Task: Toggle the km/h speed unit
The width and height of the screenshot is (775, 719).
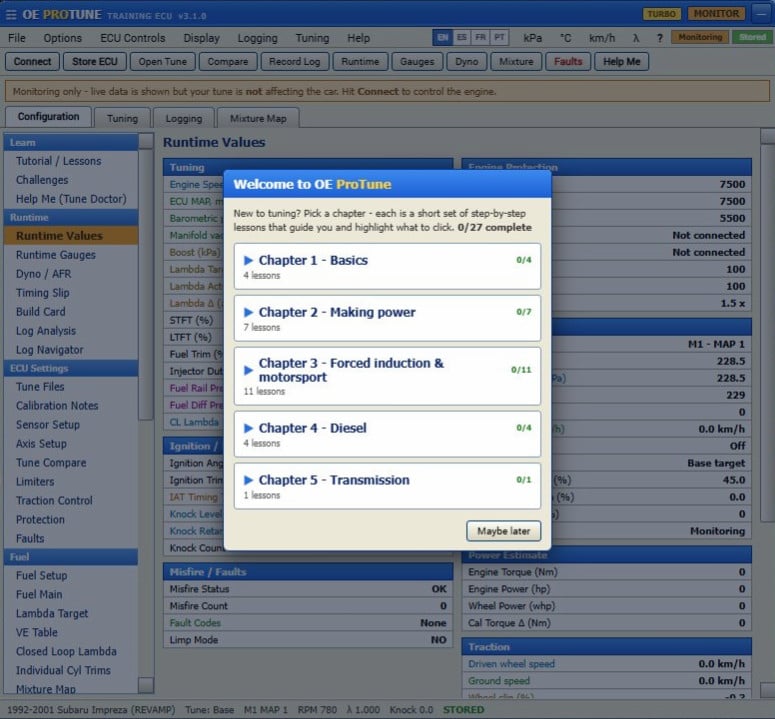Action: pyautogui.click(x=602, y=38)
